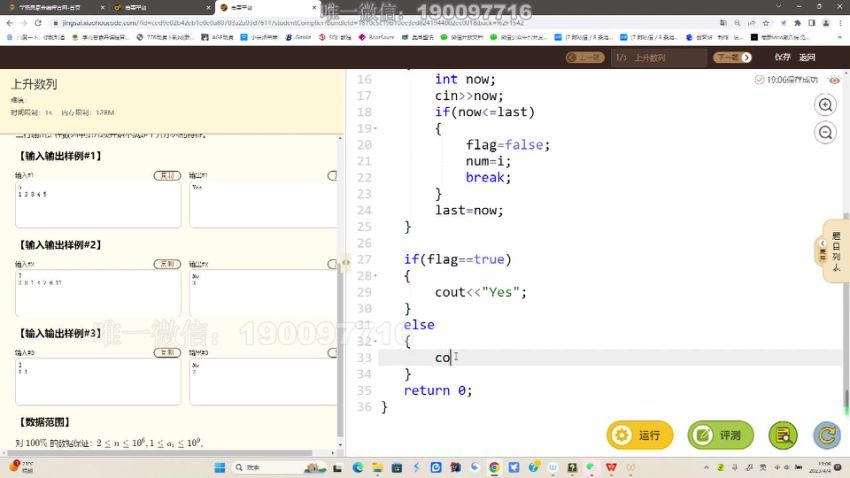Open the 题目列表 side panel tab
This screenshot has width=850, height=478.
(x=835, y=251)
